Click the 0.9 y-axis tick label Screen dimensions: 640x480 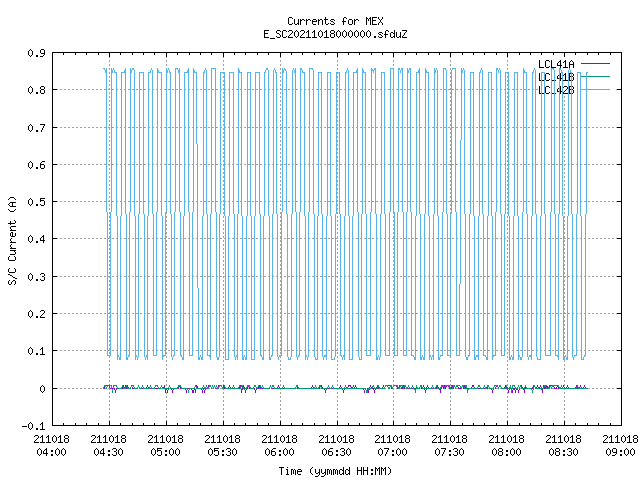click(36, 53)
